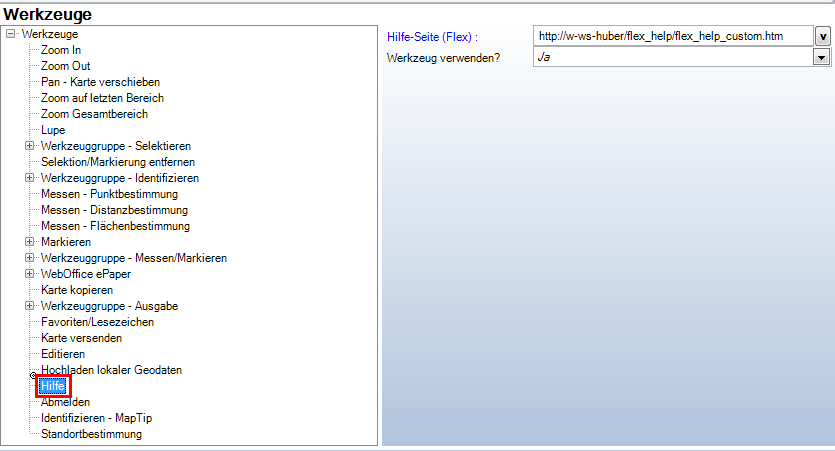The height and width of the screenshot is (451, 835).
Task: Select Zoom auf letzten Bereich item
Action: tap(102, 98)
